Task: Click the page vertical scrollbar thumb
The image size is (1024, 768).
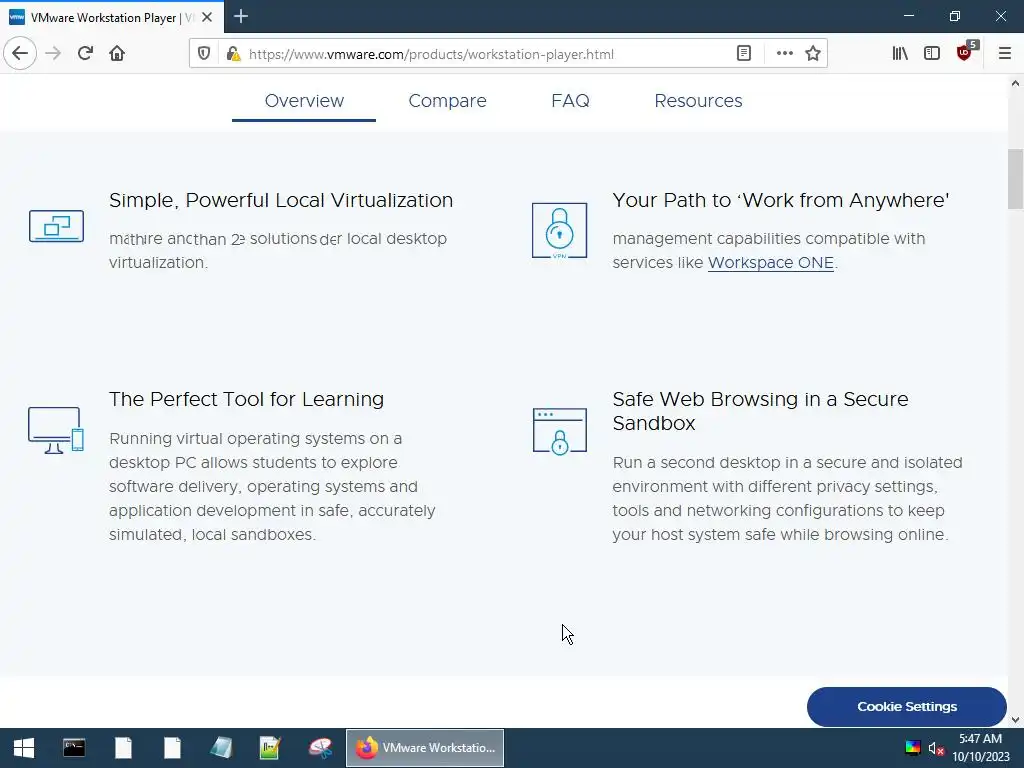Action: tap(1015, 179)
